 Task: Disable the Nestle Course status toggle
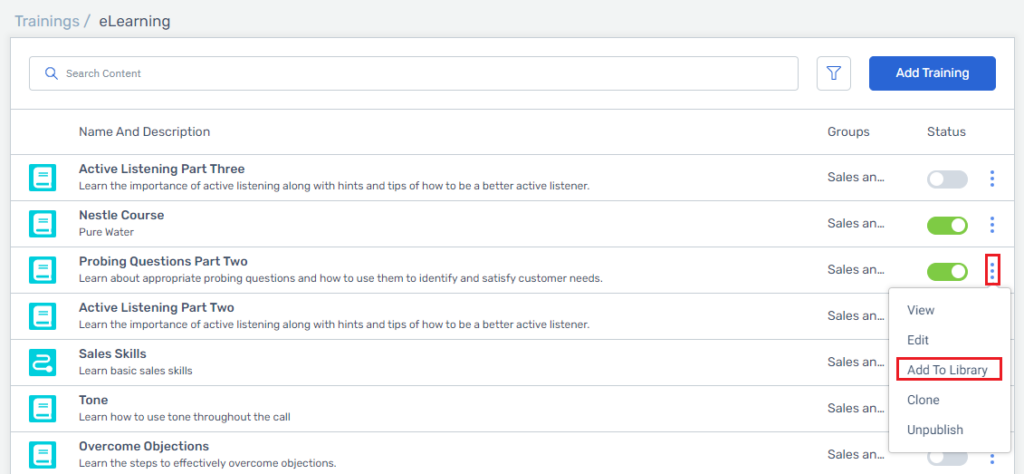pyautogui.click(x=947, y=225)
